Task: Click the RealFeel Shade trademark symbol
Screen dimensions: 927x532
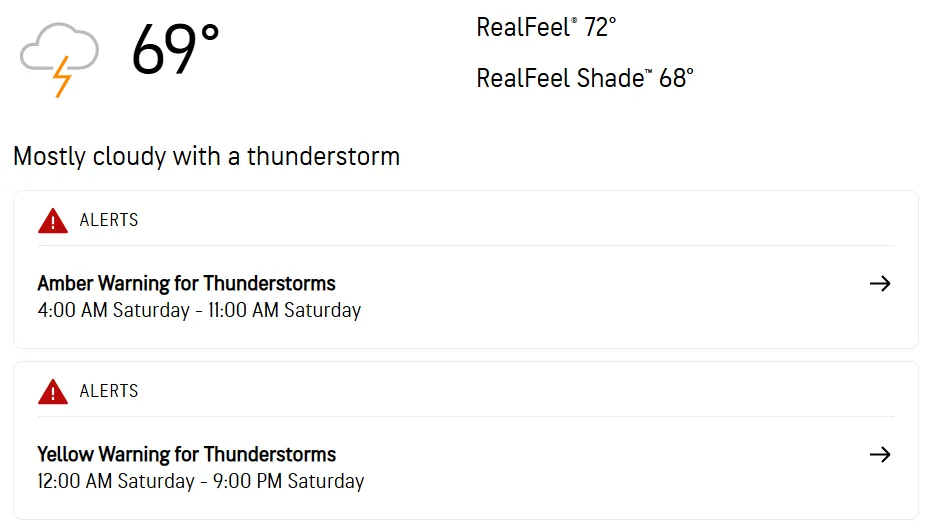Action: [648, 71]
